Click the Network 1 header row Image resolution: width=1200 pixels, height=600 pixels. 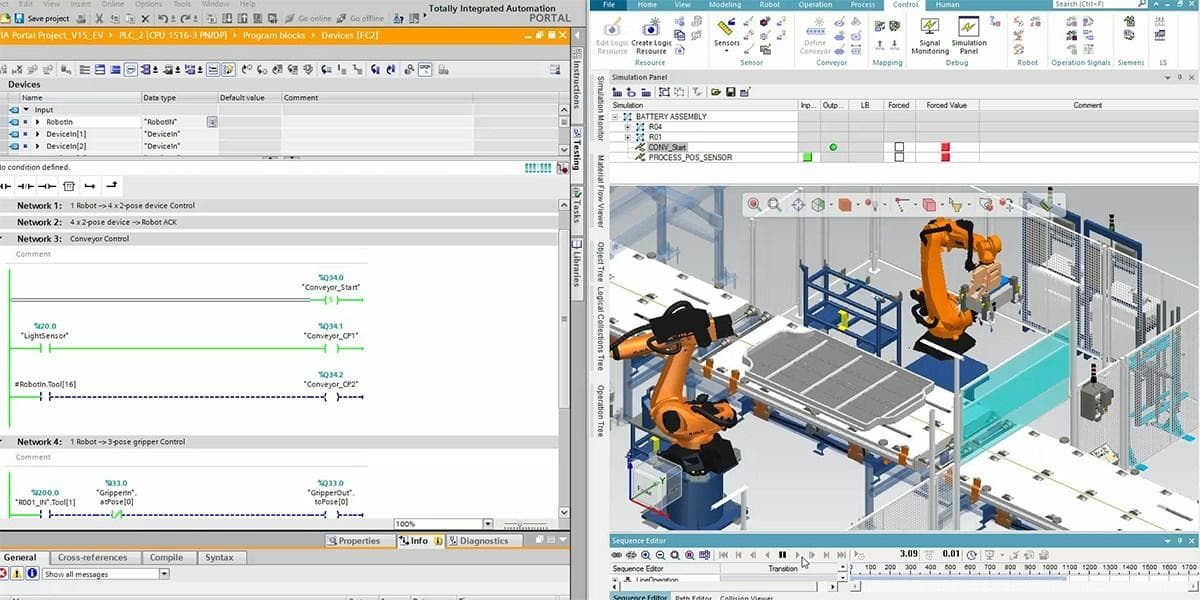(x=280, y=205)
